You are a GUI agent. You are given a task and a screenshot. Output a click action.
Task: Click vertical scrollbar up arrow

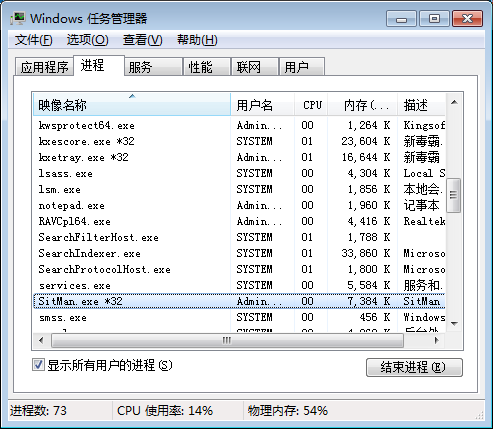click(x=454, y=102)
